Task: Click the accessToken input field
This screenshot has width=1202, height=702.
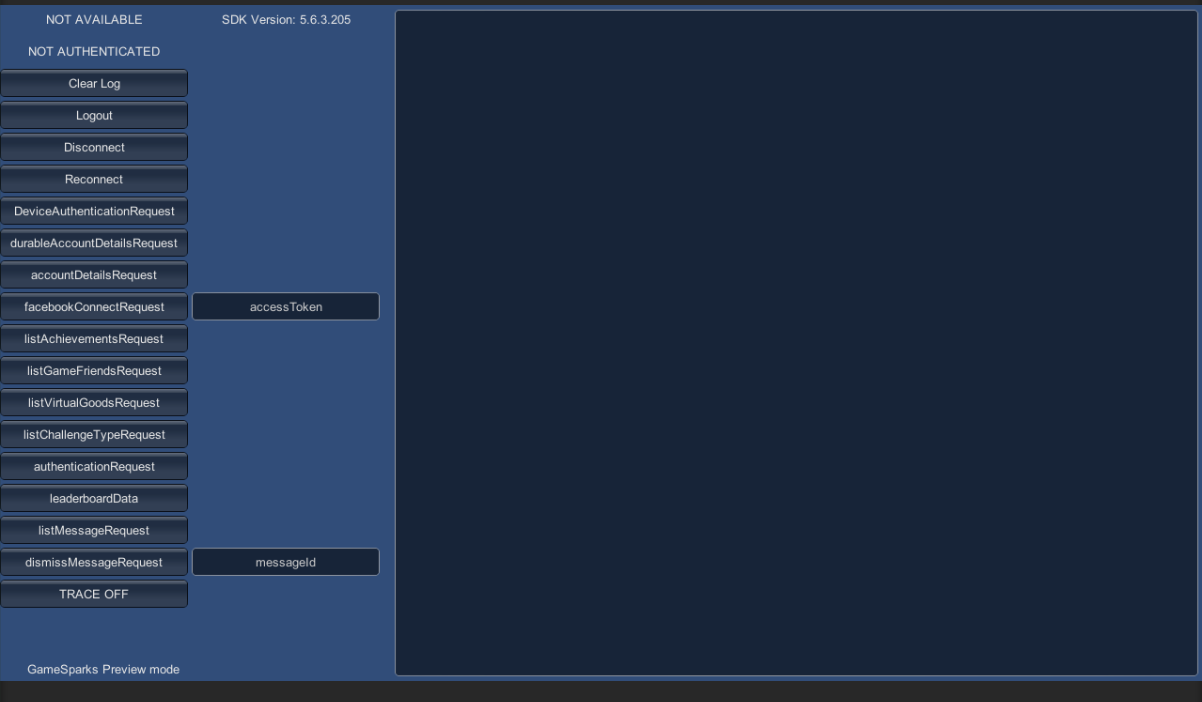Action: pyautogui.click(x=285, y=306)
